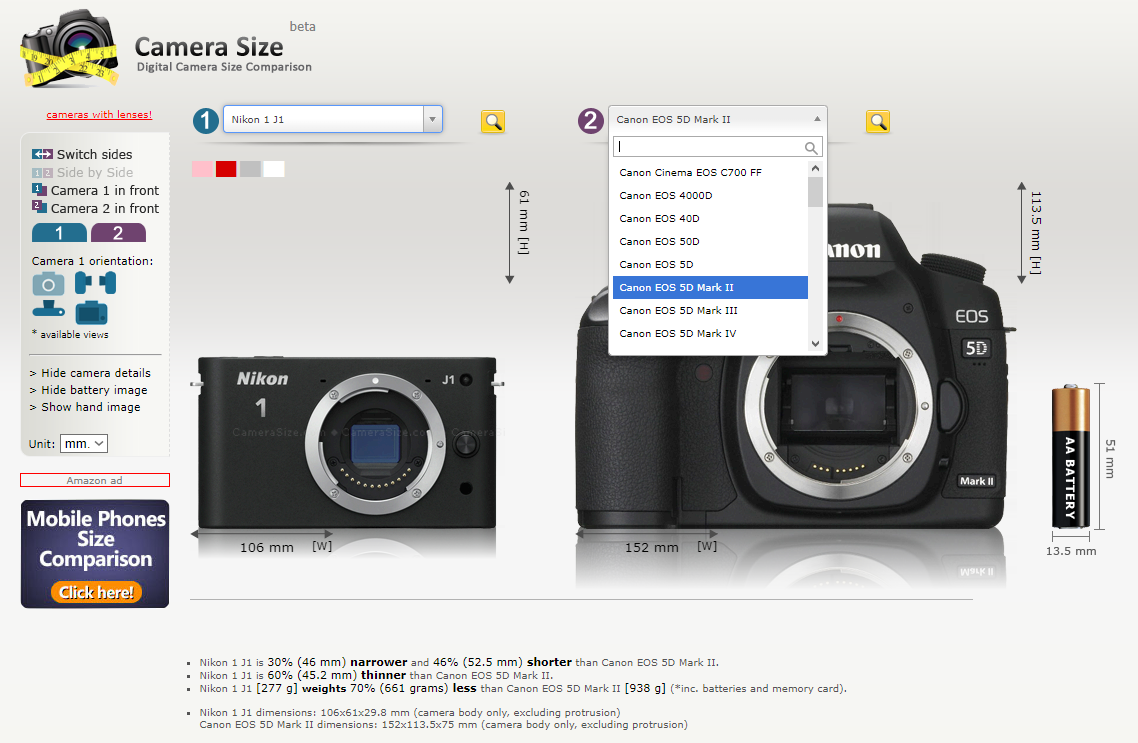Screen dimensions: 1138x743
Task: Click the Camera 2 in front icon
Action: point(39,207)
